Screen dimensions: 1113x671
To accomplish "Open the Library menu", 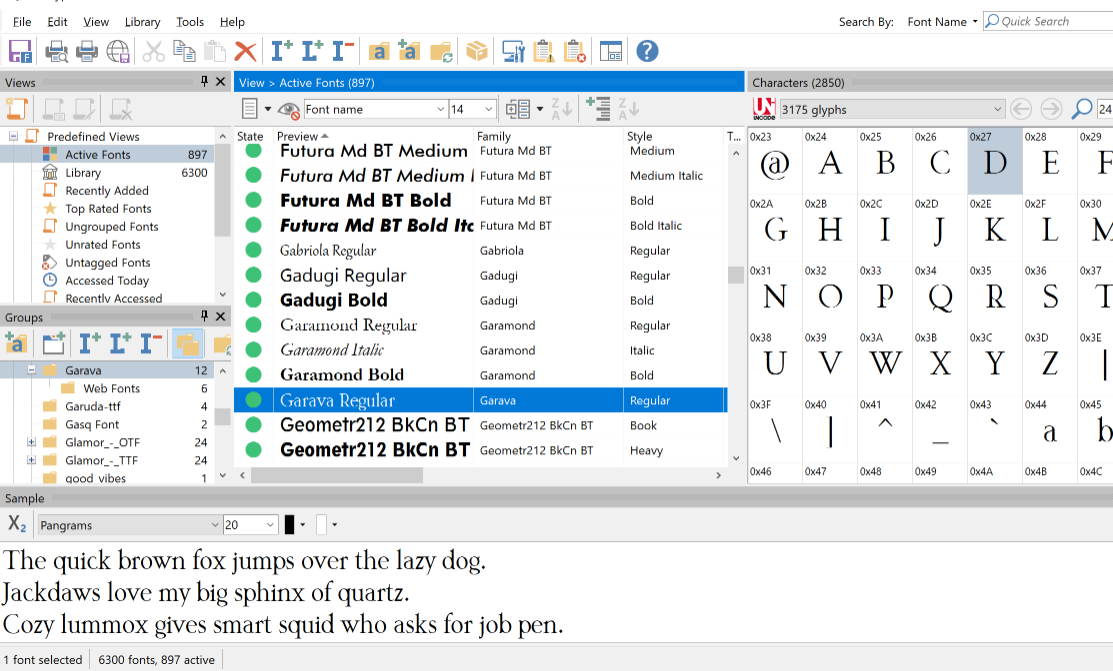I will [x=142, y=21].
